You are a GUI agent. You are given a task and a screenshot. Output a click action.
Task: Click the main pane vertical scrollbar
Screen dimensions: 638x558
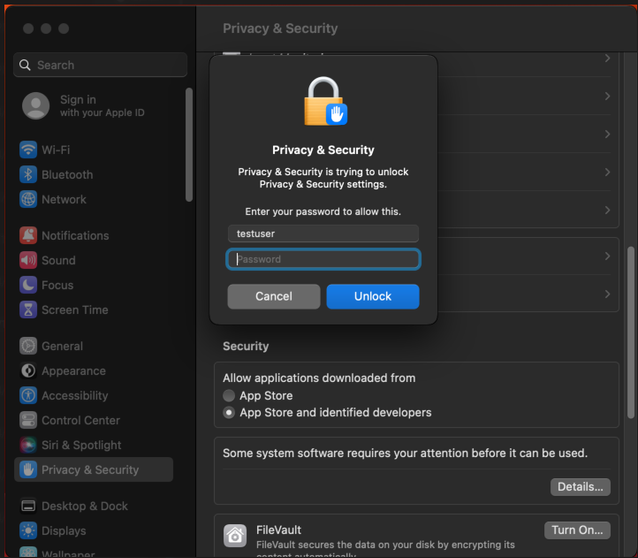coord(630,330)
